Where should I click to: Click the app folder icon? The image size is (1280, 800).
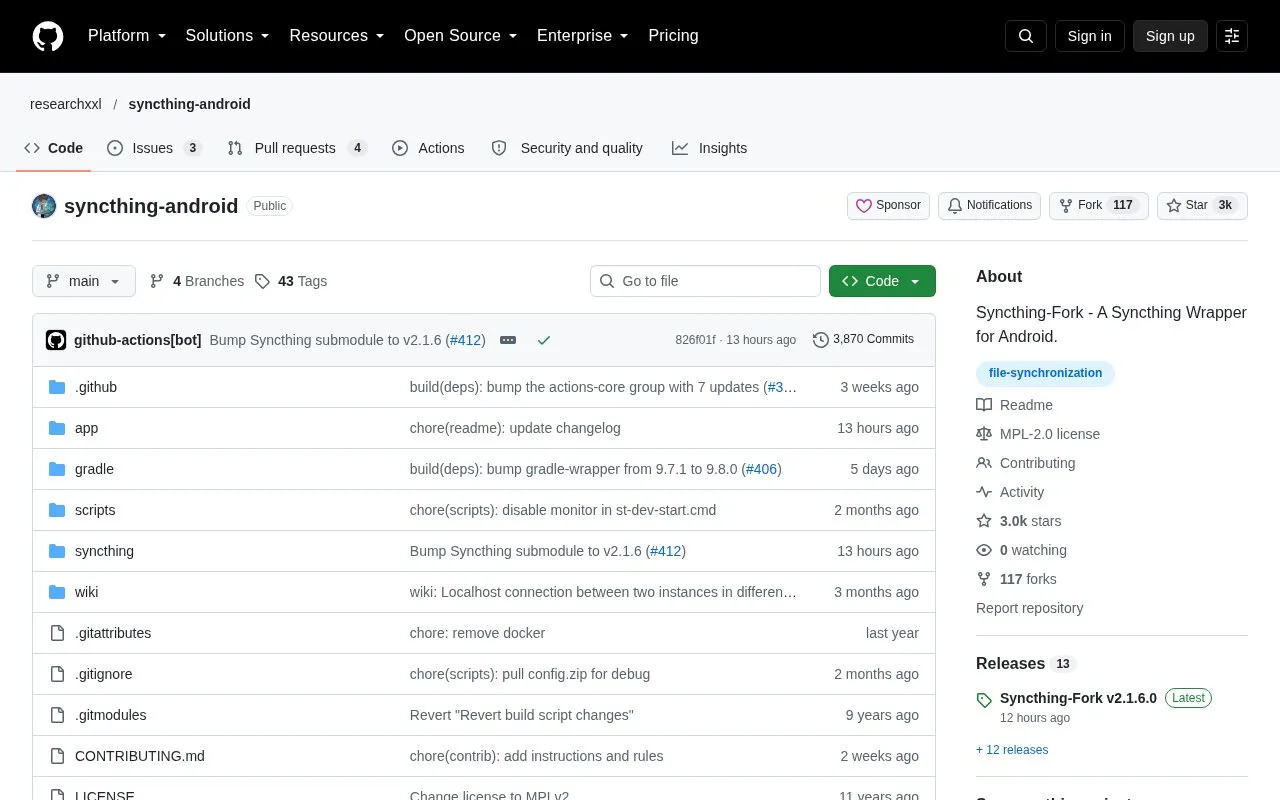tap(57, 428)
